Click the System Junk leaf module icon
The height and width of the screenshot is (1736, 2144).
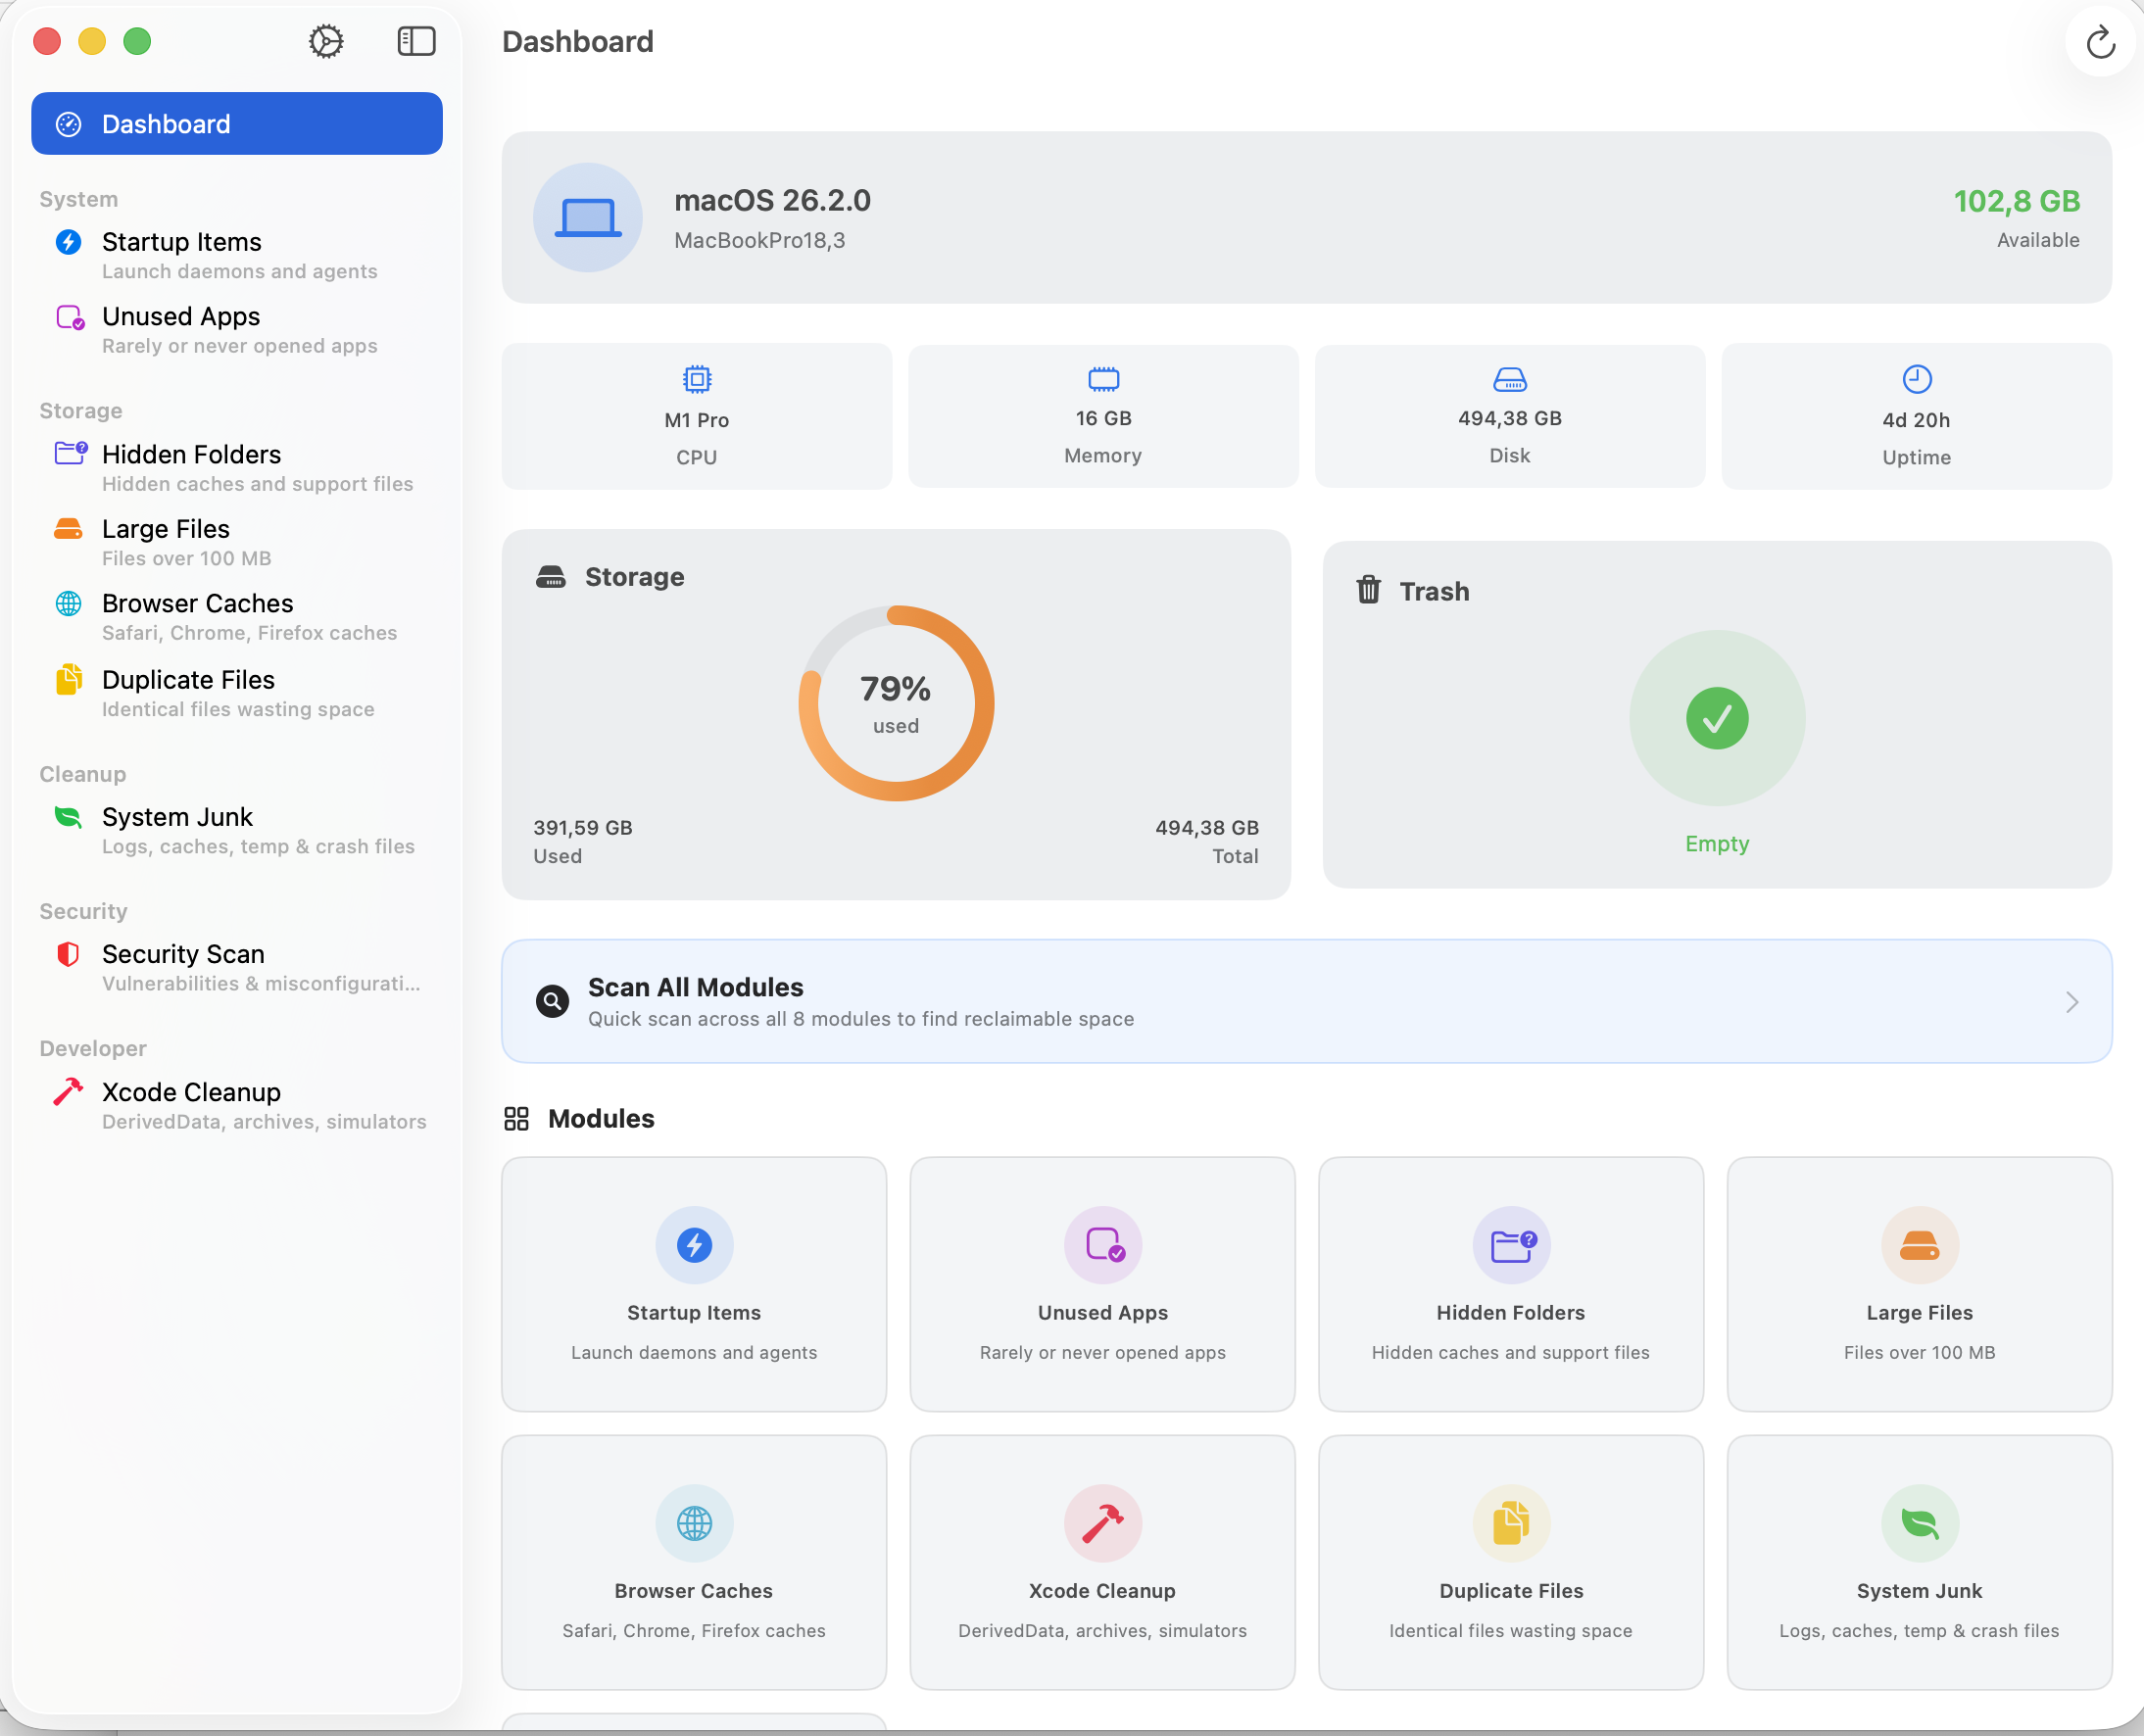tap(1919, 1523)
